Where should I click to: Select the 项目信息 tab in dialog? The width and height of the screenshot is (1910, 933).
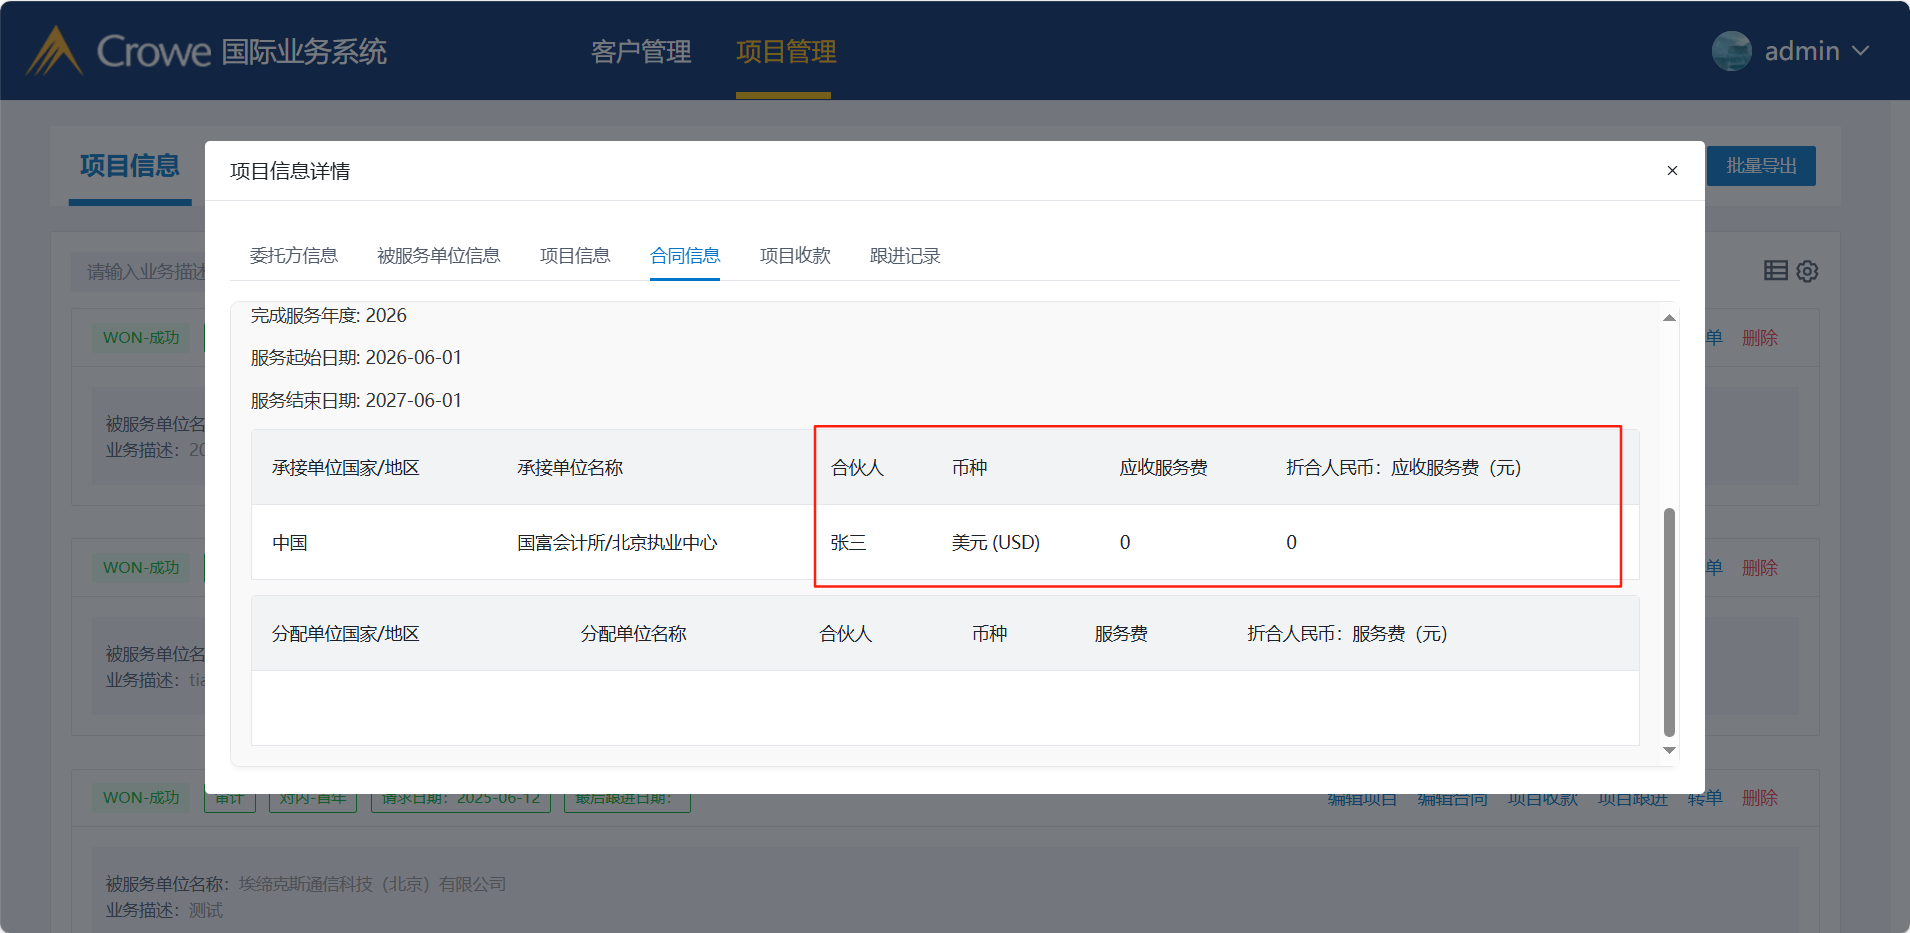(575, 256)
